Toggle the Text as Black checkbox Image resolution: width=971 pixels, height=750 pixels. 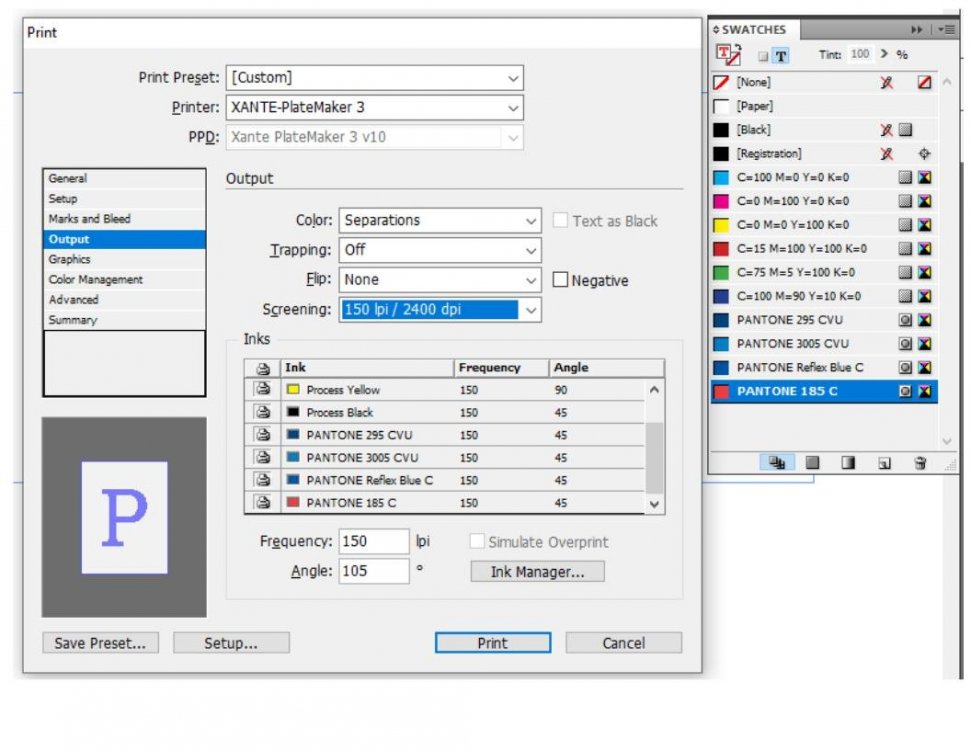[560, 220]
